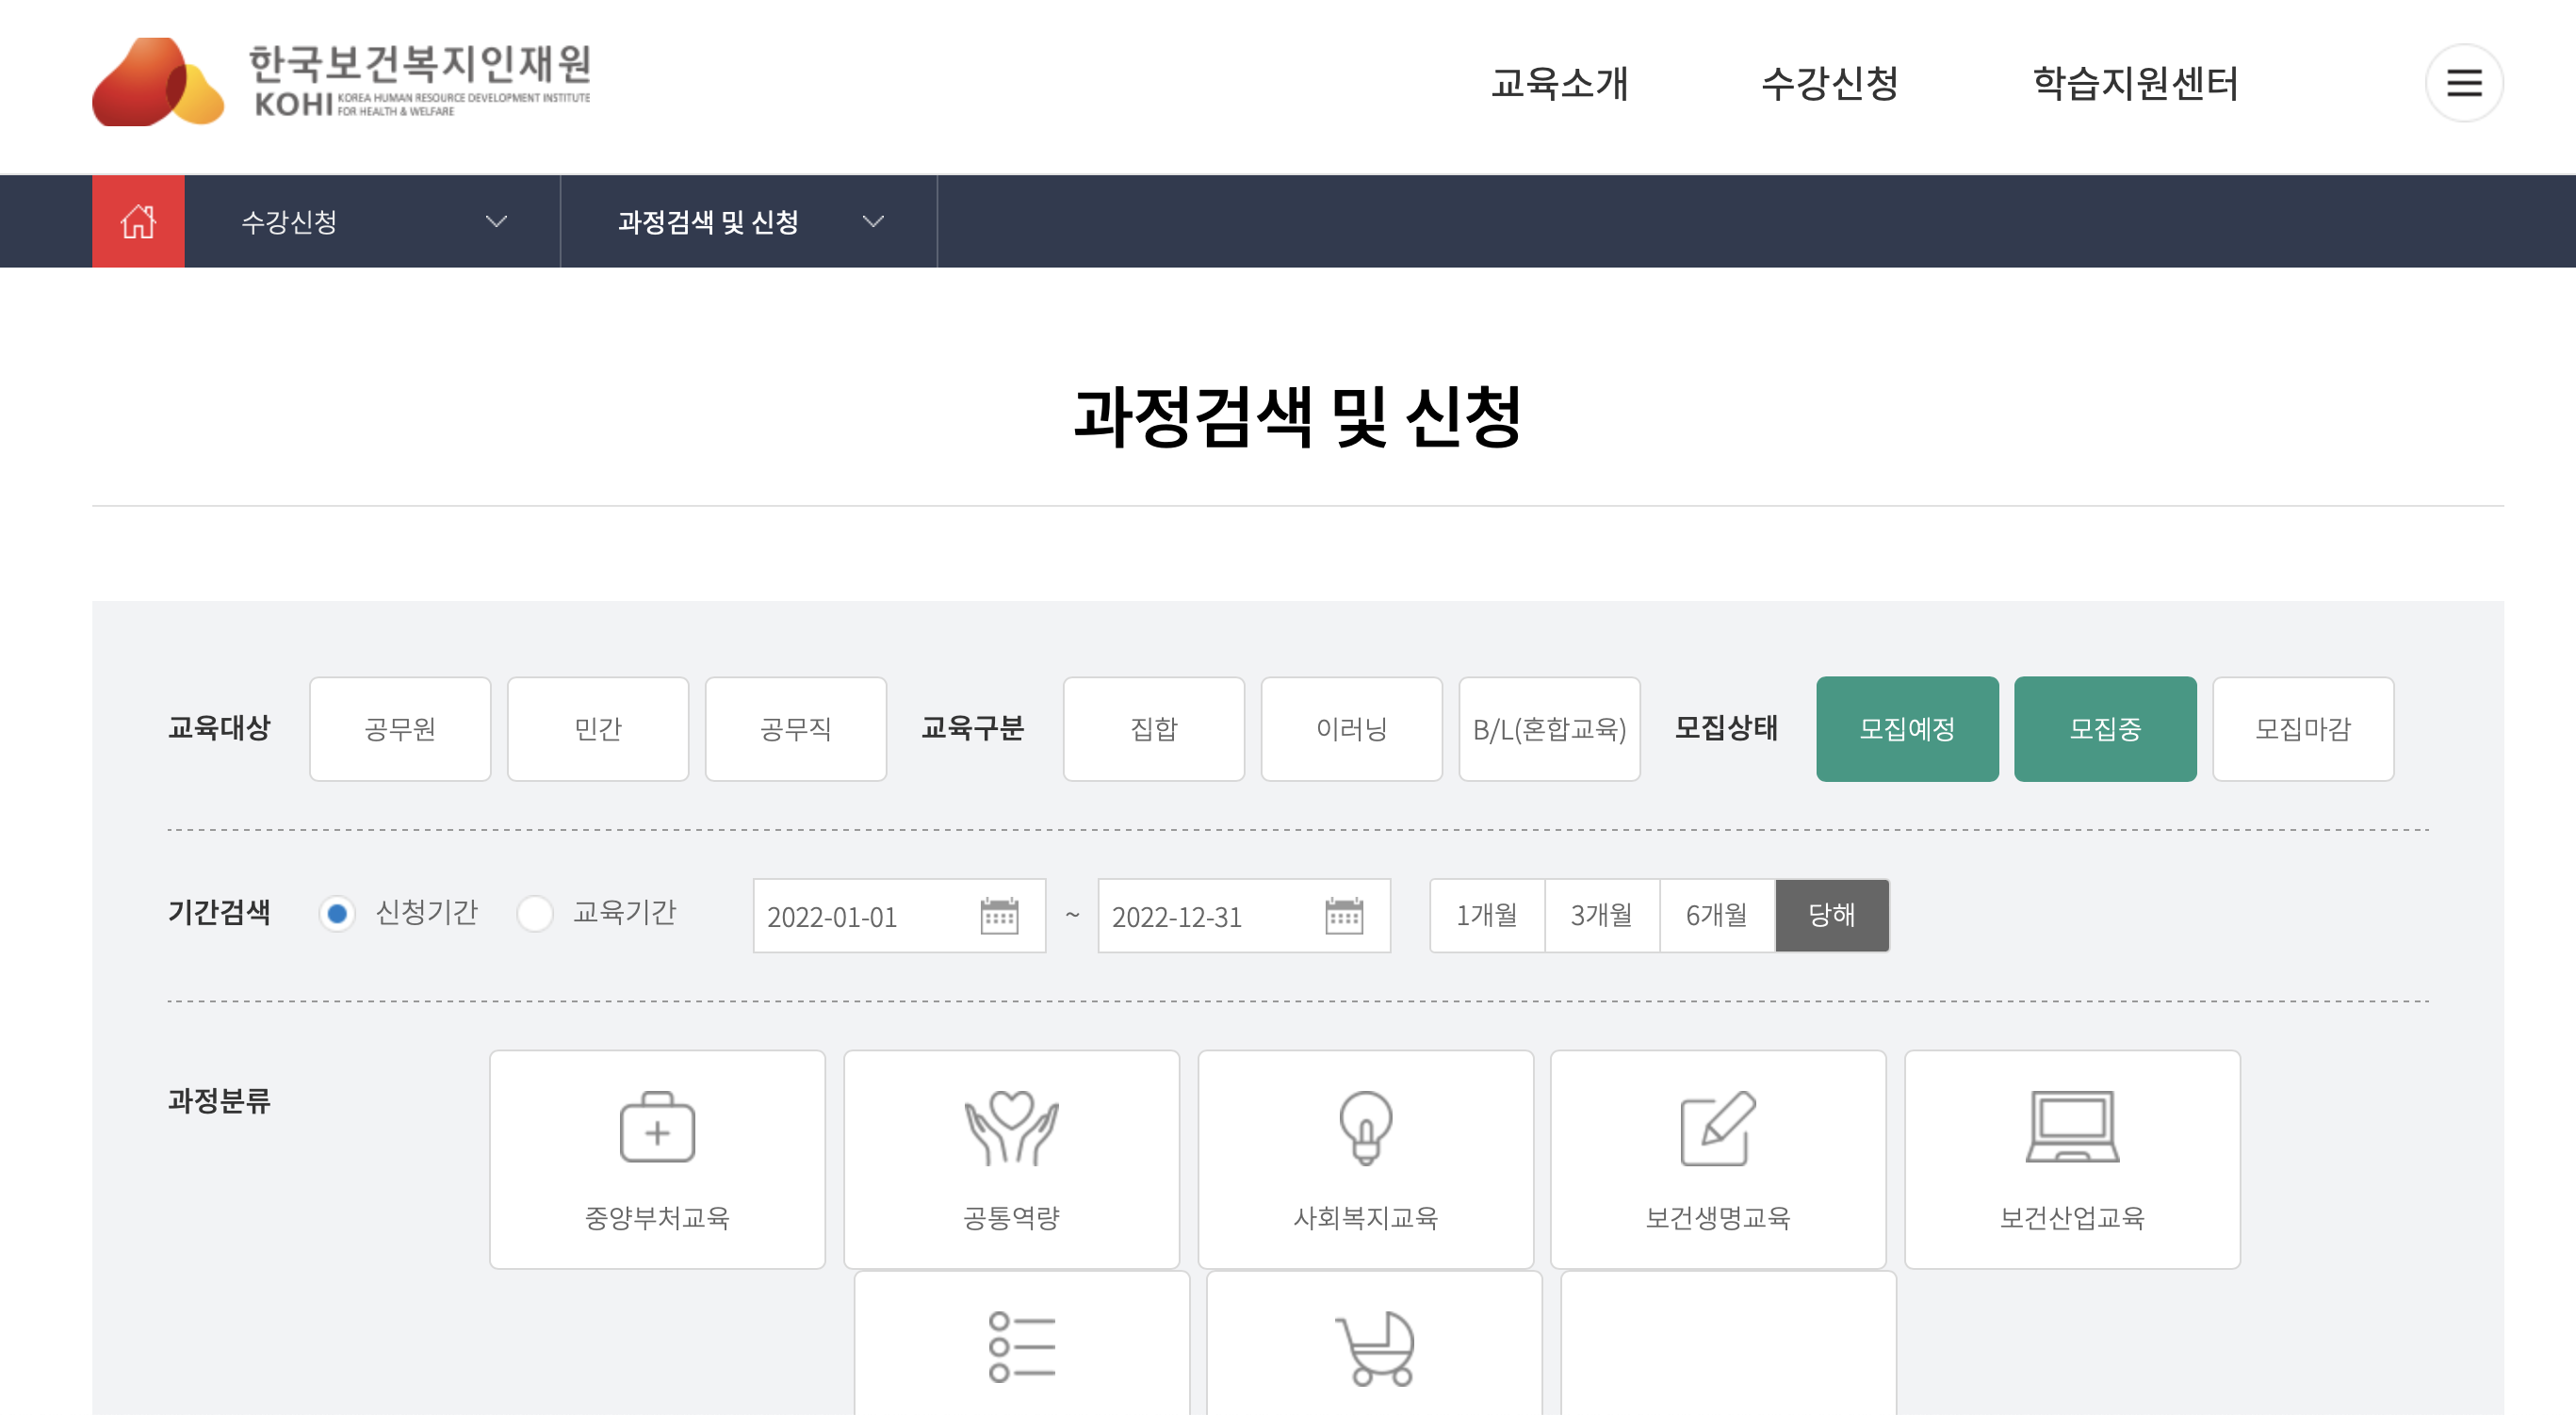Screen dimensions: 2576x1415
Task: Select 공통역량 hands-heart category
Action: [1011, 1159]
